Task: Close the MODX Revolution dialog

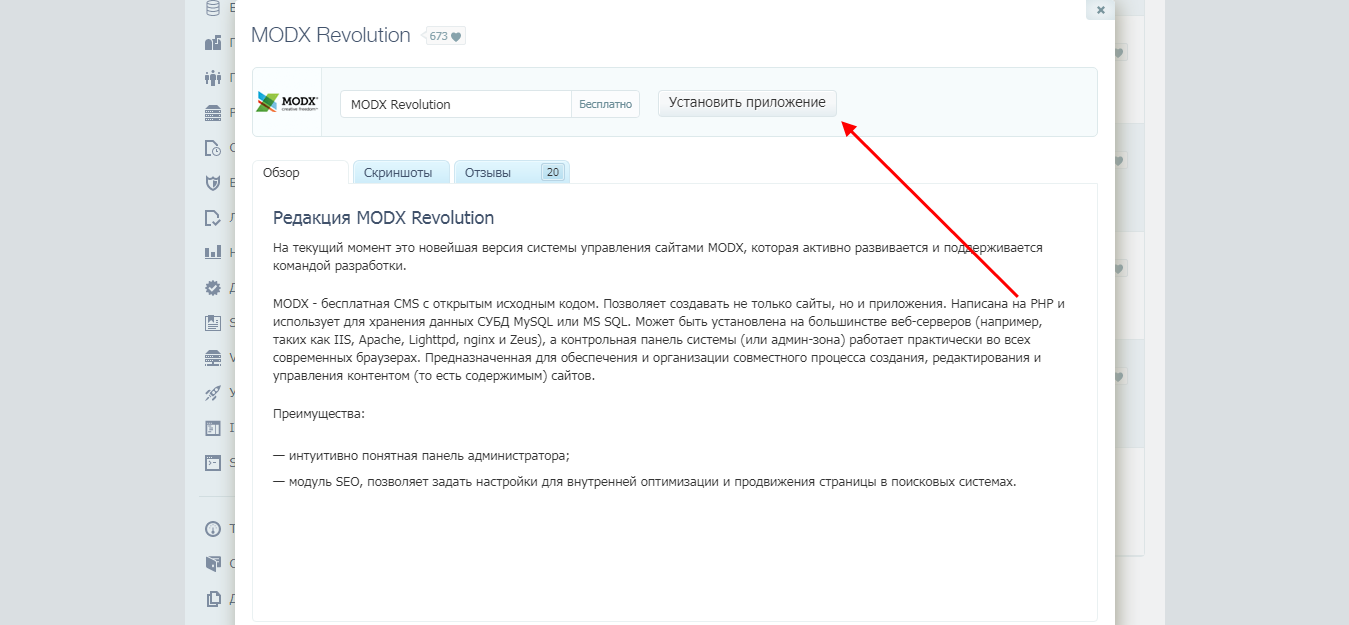Action: tap(1101, 10)
